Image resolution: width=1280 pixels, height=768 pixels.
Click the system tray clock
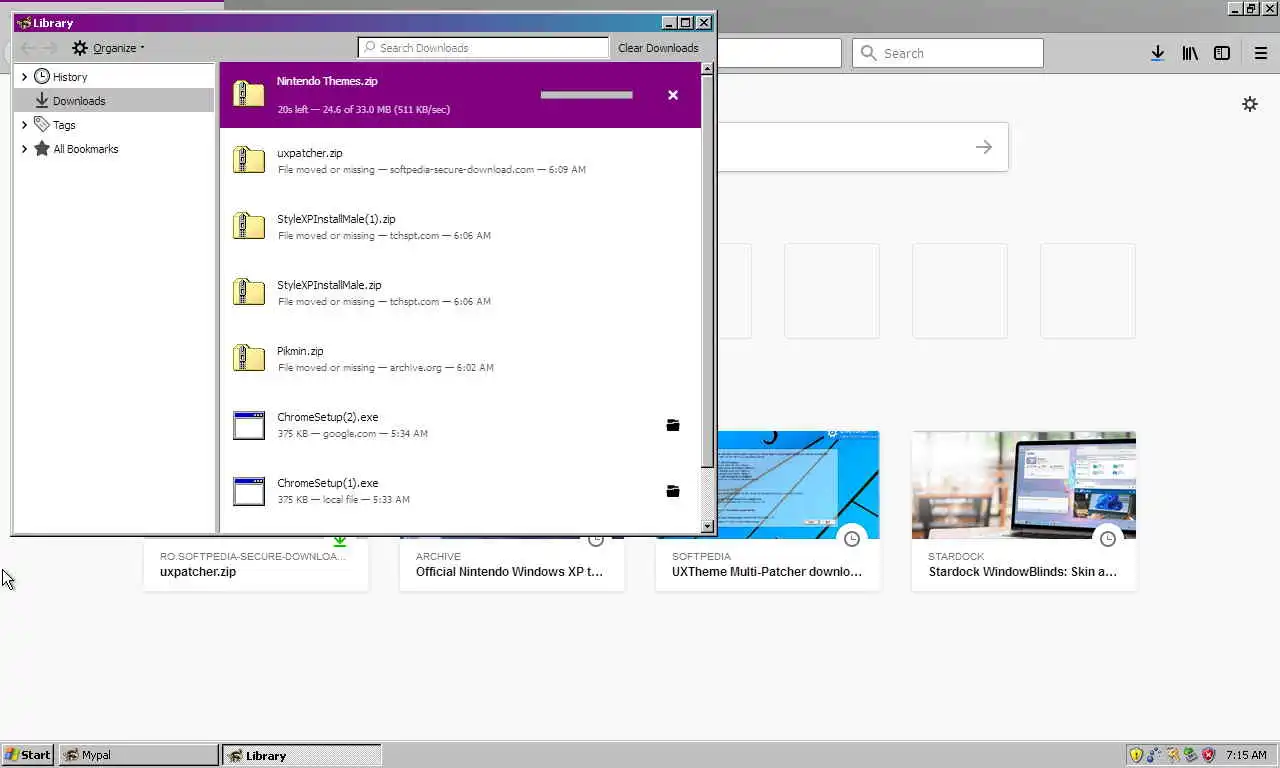(1246, 755)
